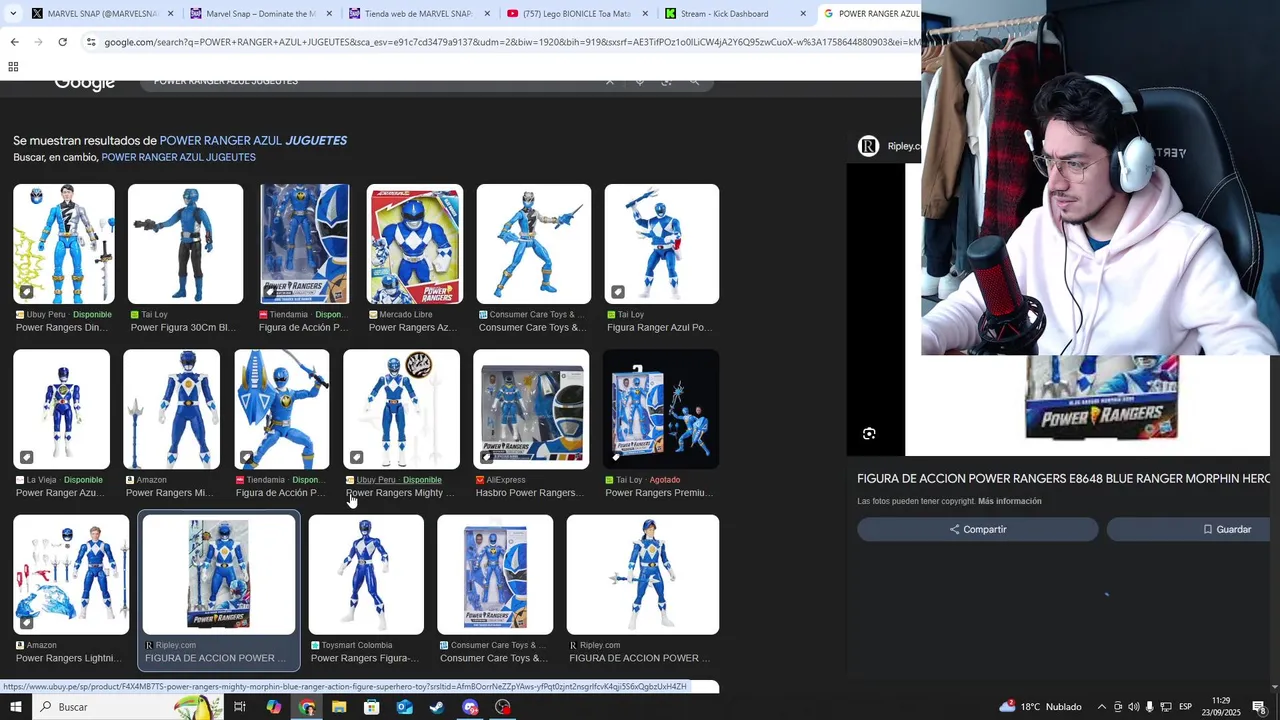Click the microphone tray icon

[x=1150, y=707]
